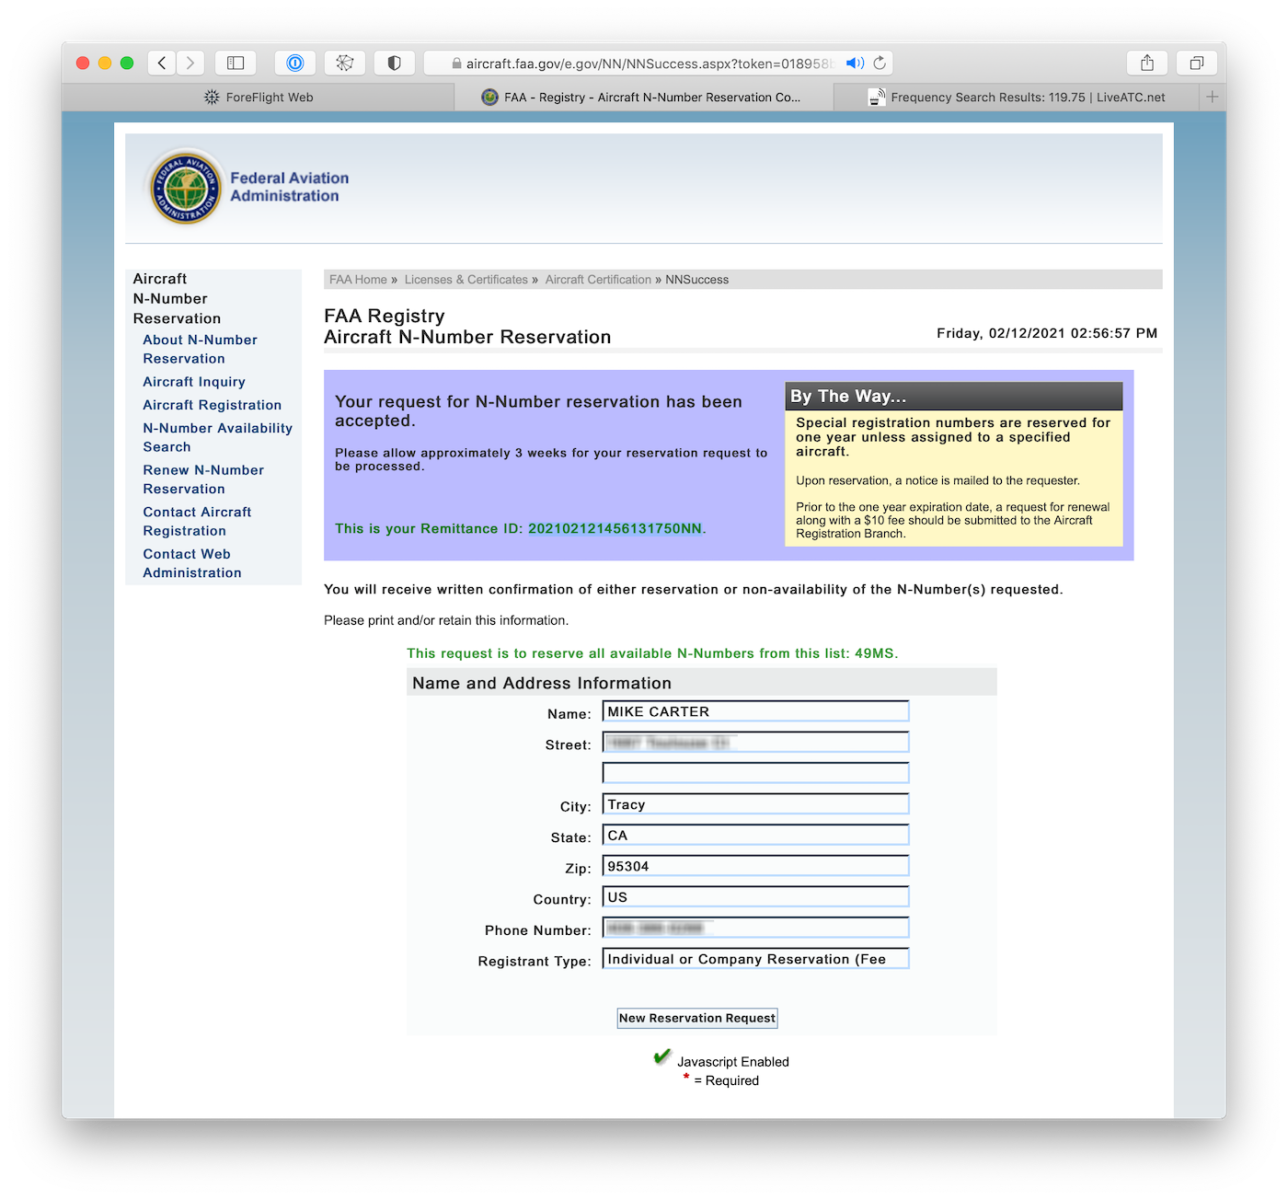Click the State field showing CA
The width and height of the screenshot is (1288, 1200).
coord(755,835)
